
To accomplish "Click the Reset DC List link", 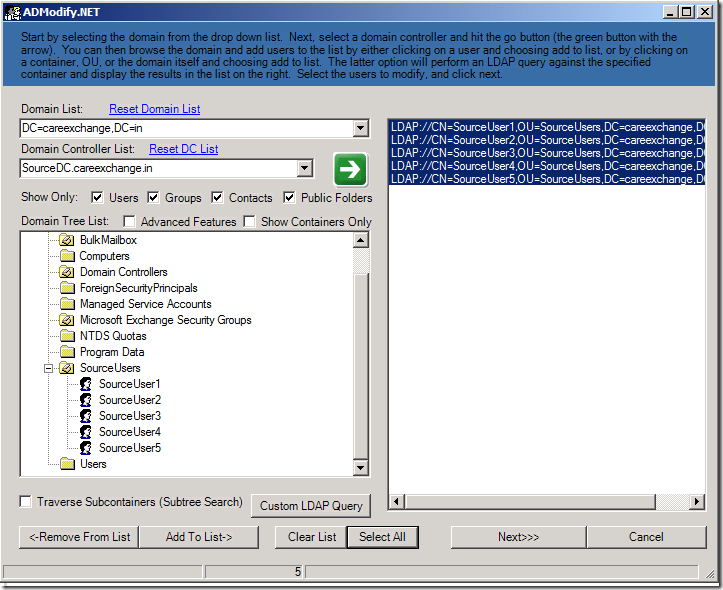I will click(184, 149).
